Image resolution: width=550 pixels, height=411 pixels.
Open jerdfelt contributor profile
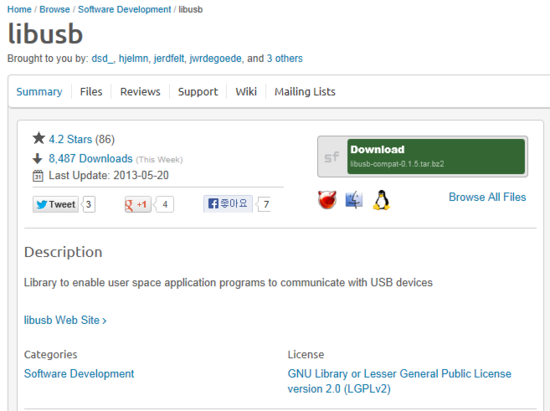(x=169, y=58)
